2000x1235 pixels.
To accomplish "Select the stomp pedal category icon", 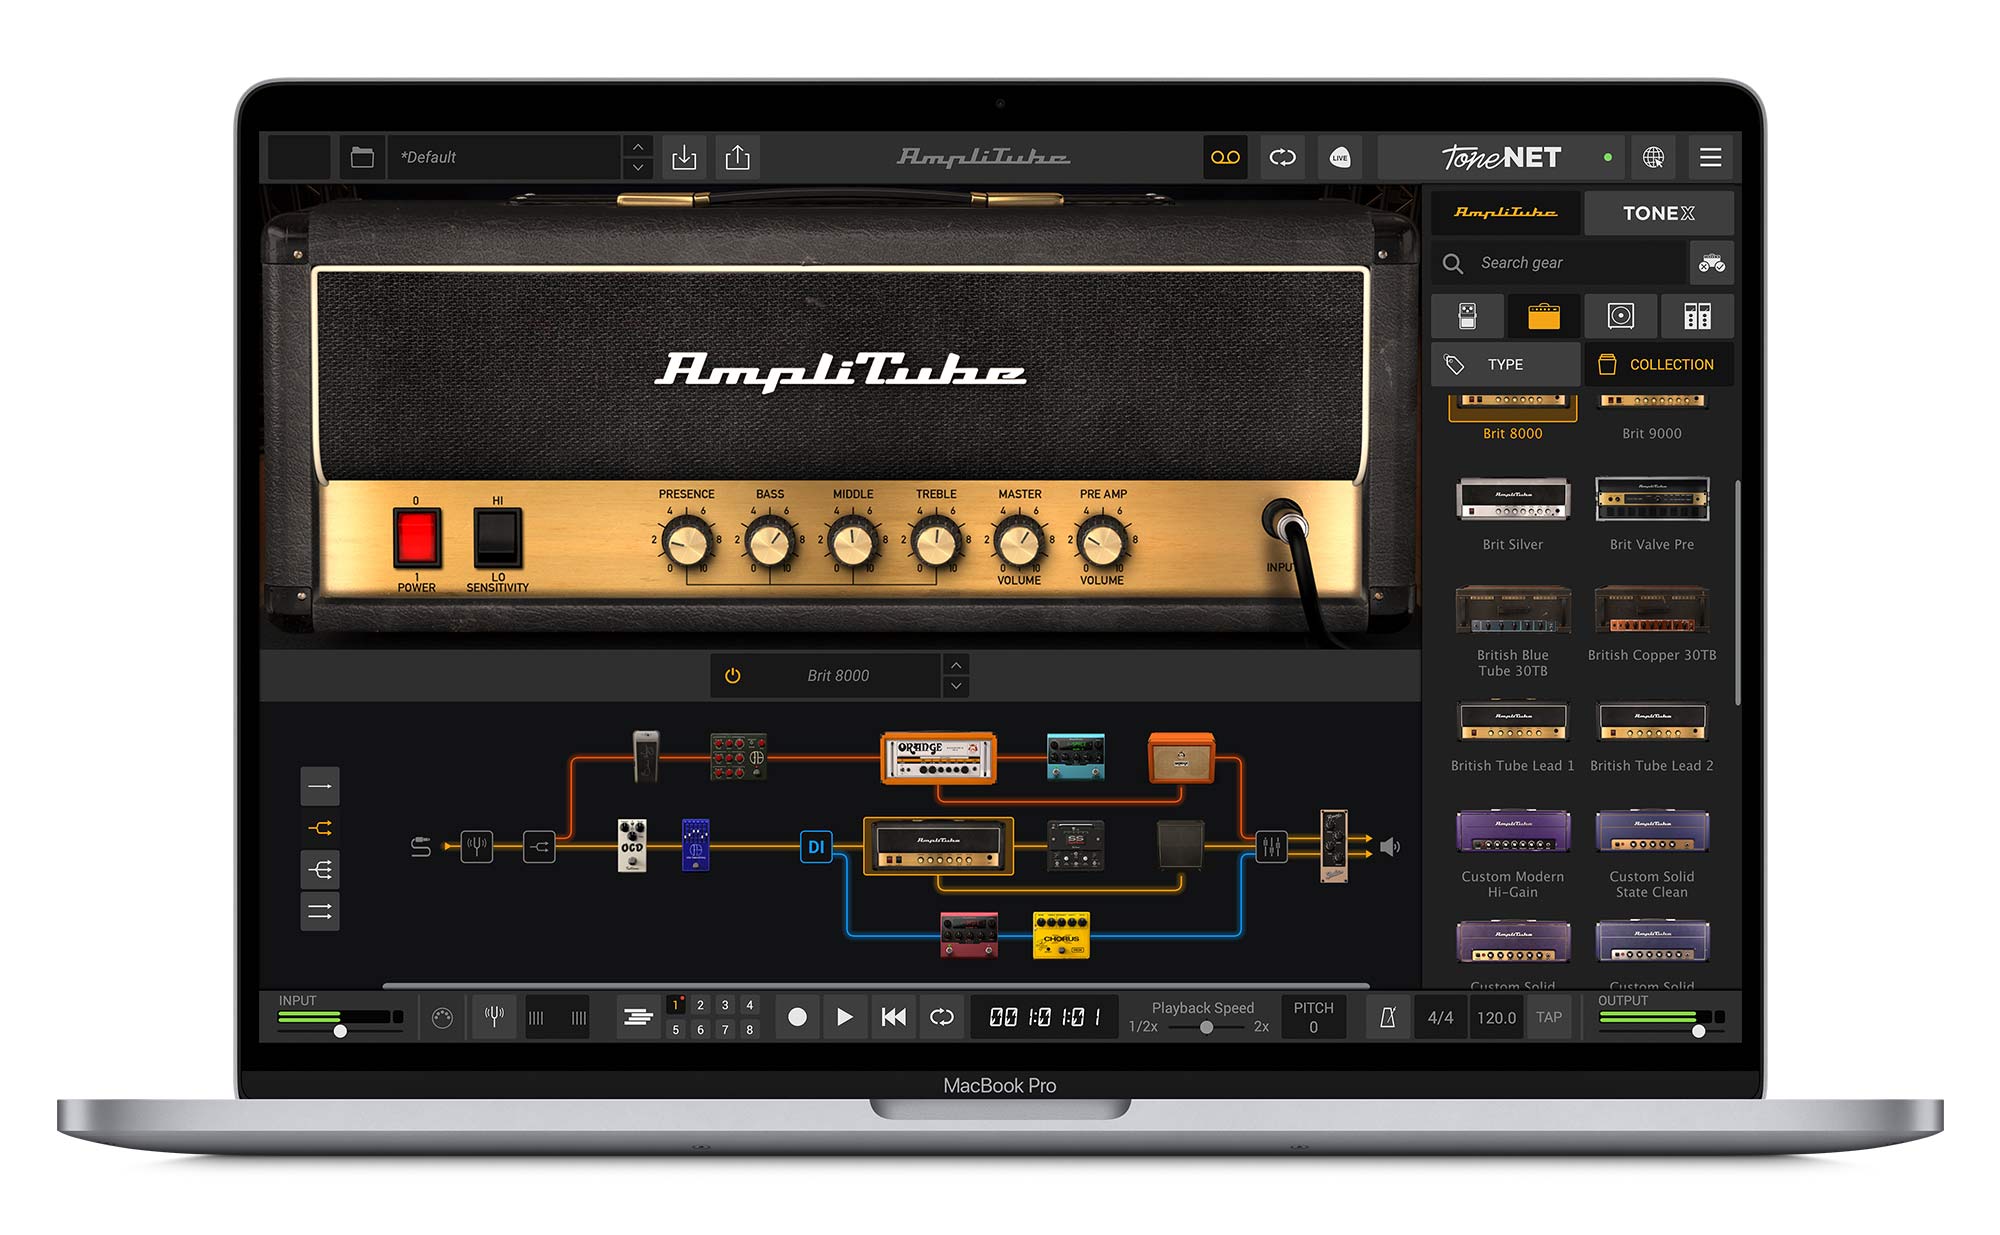I will coord(1467,316).
